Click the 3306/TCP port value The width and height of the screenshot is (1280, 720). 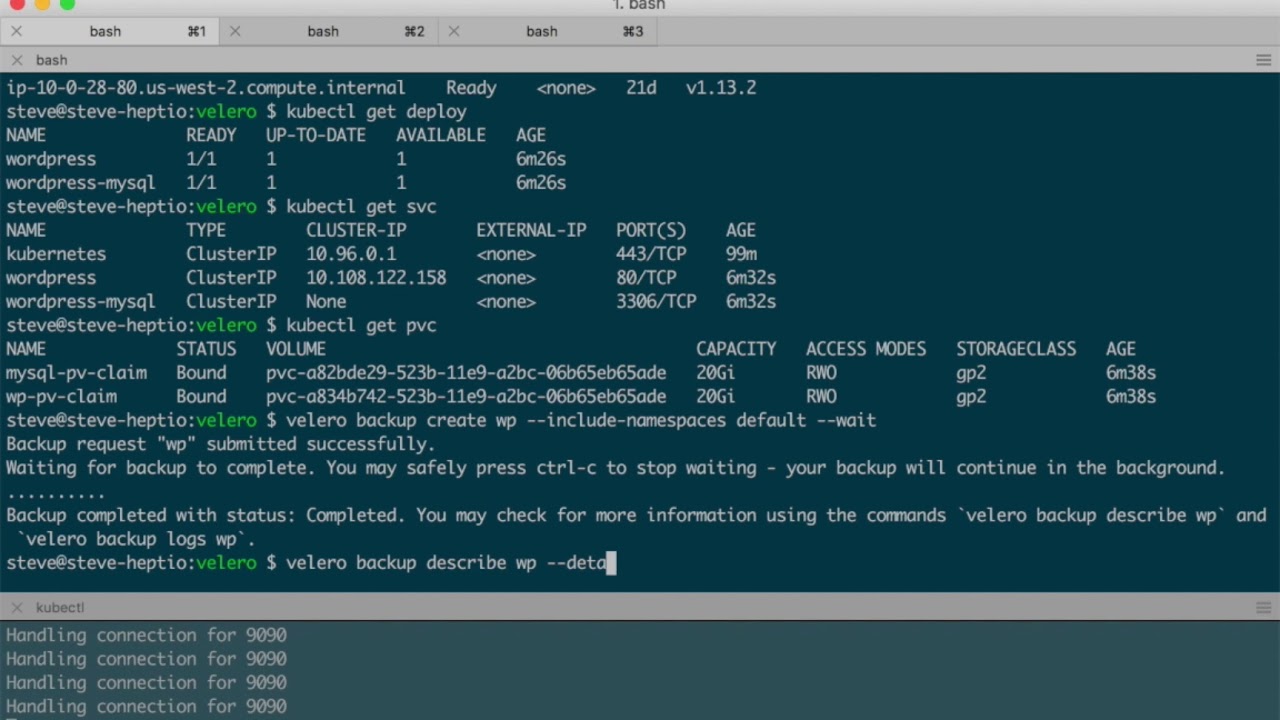(x=656, y=302)
